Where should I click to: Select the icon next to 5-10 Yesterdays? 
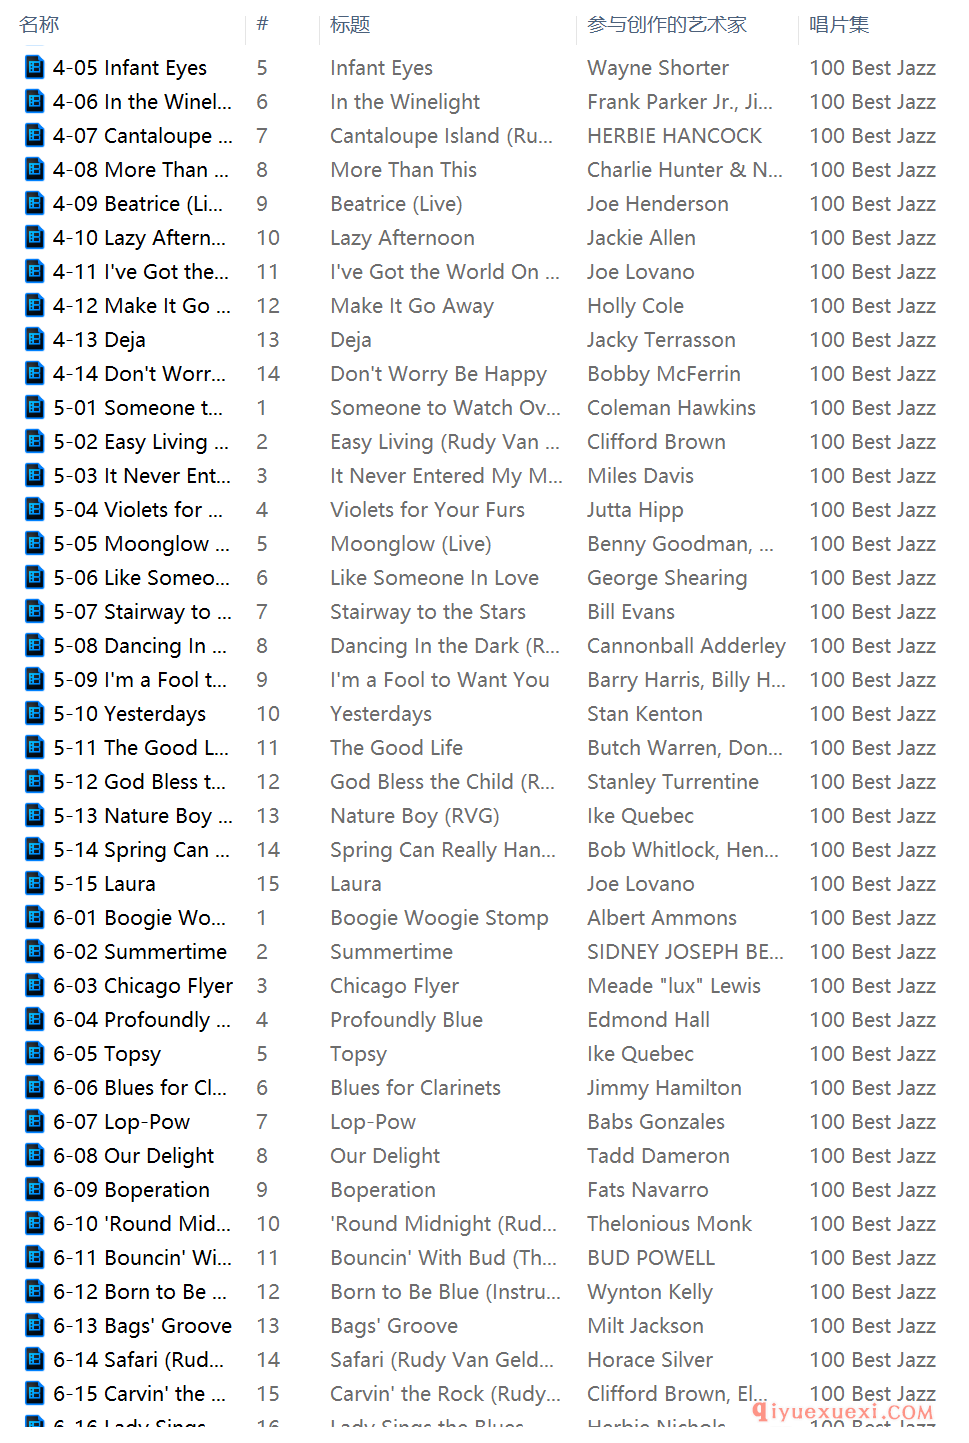(35, 714)
